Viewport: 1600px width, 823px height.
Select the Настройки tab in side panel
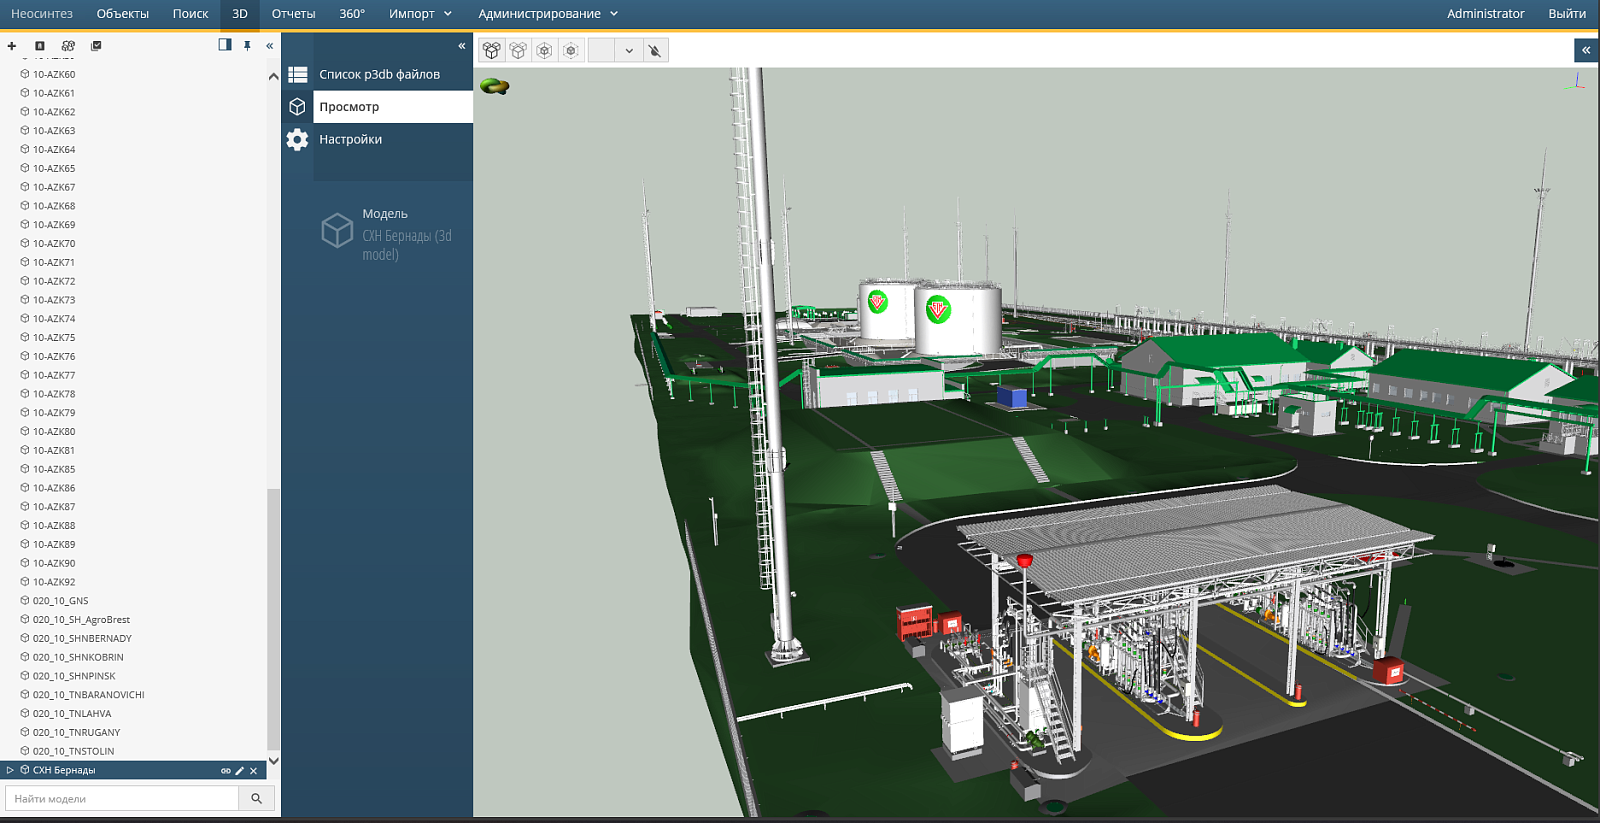click(x=350, y=140)
